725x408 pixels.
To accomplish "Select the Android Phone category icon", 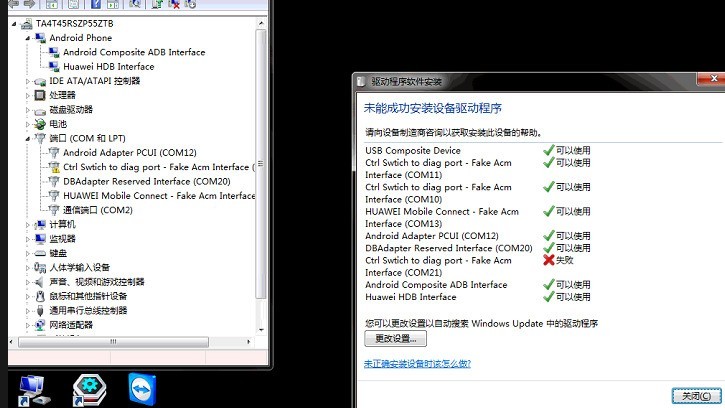I will tap(40, 38).
